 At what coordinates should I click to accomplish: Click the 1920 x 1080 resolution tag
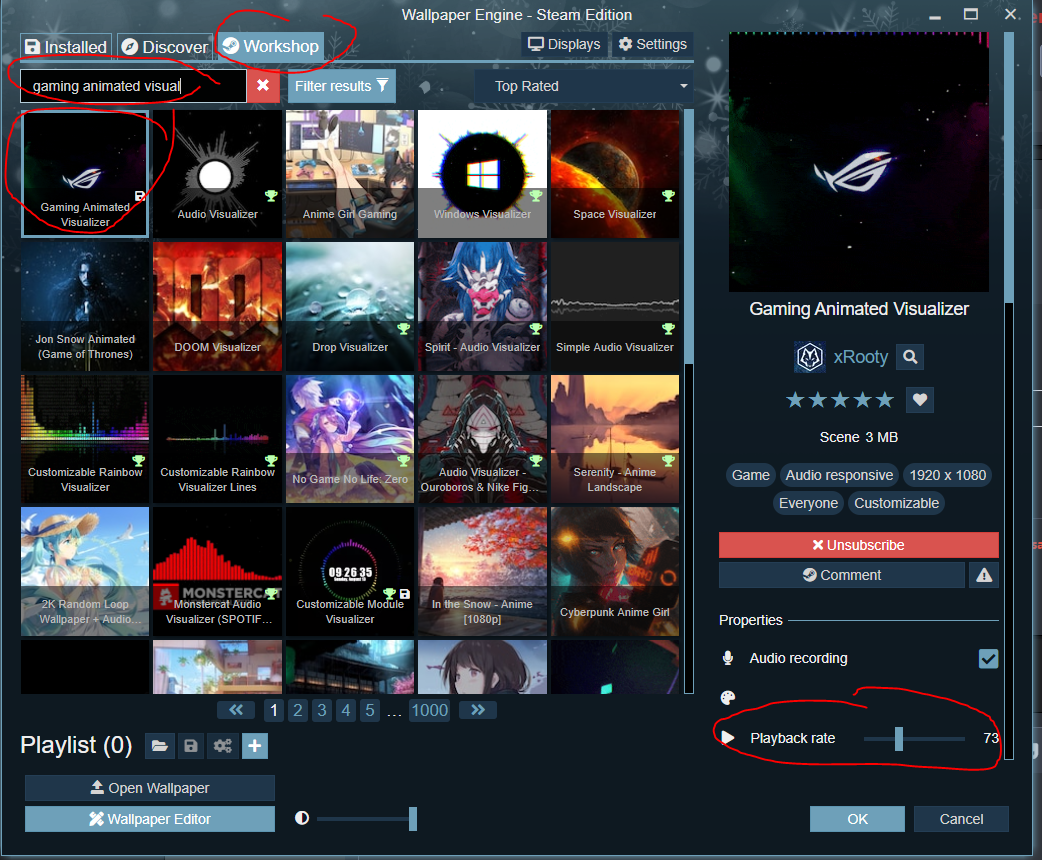948,475
